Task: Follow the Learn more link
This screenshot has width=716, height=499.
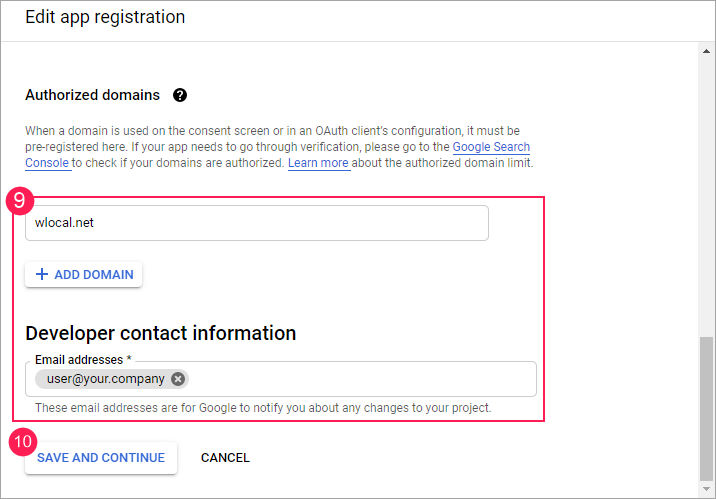Action: 319,163
